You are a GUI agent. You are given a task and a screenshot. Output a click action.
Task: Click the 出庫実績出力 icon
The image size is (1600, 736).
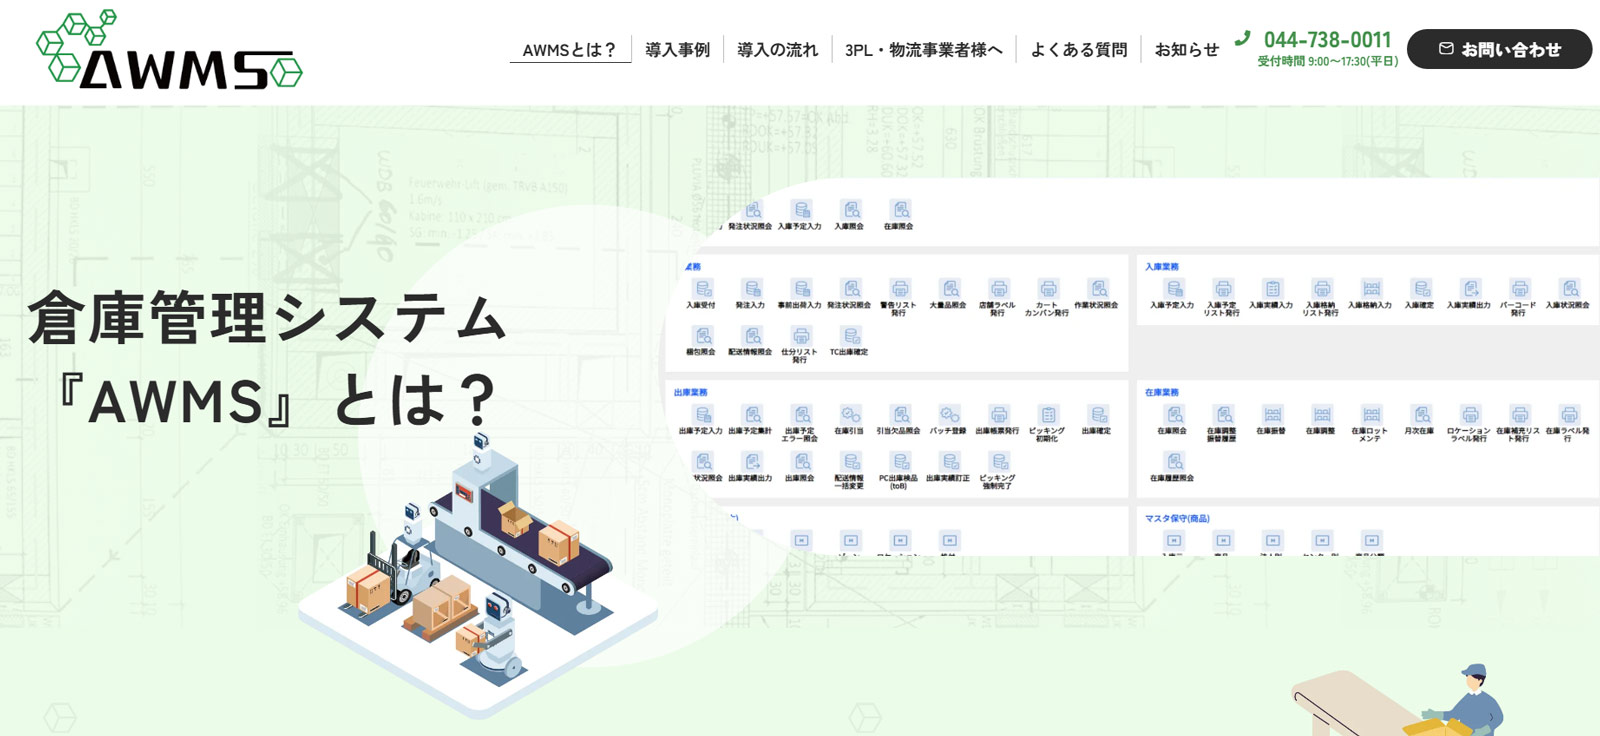752,461
